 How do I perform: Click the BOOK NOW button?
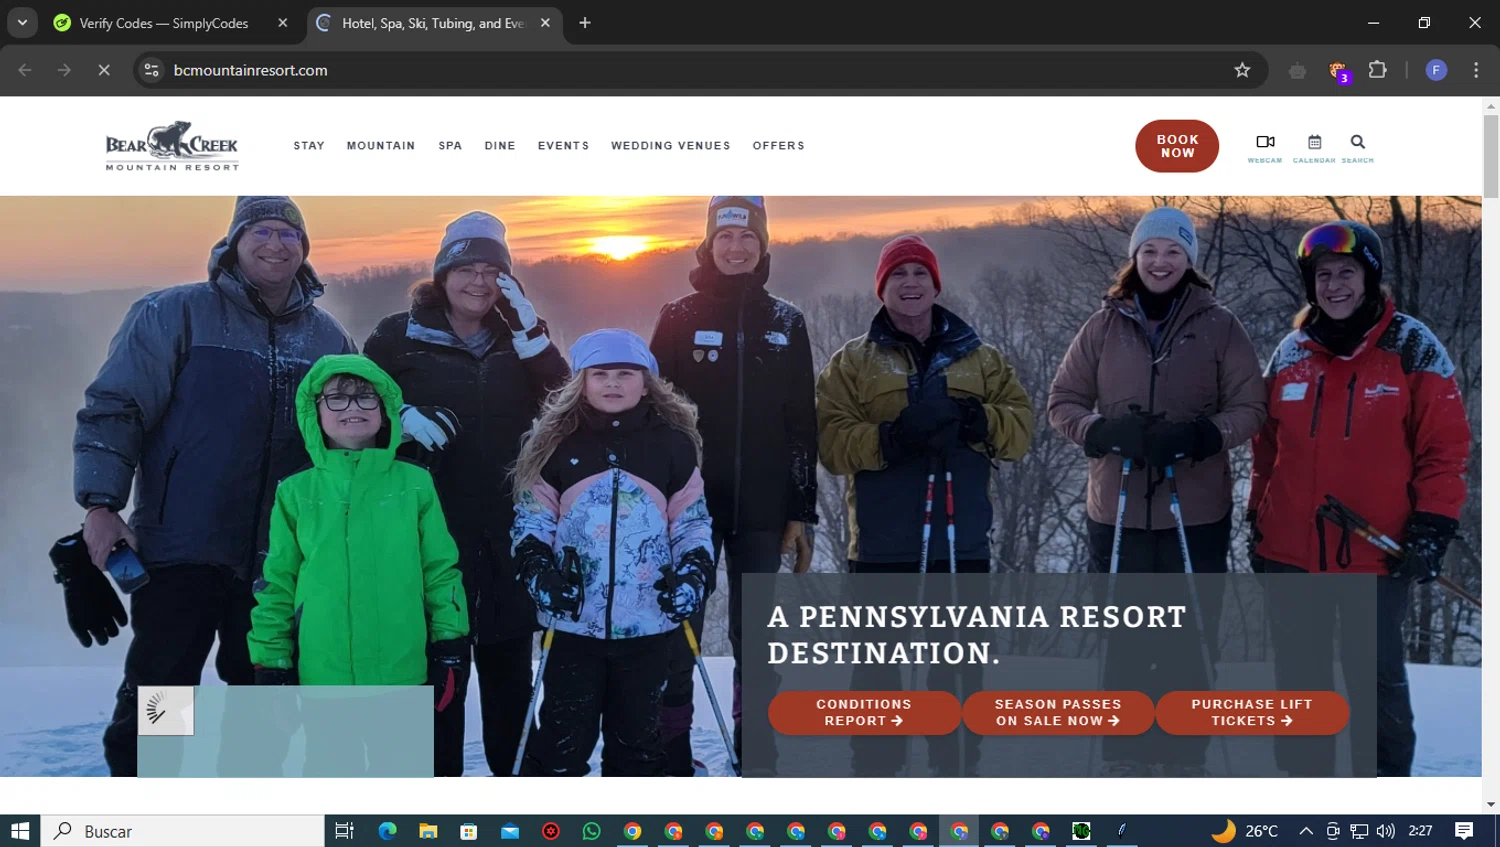tap(1177, 146)
